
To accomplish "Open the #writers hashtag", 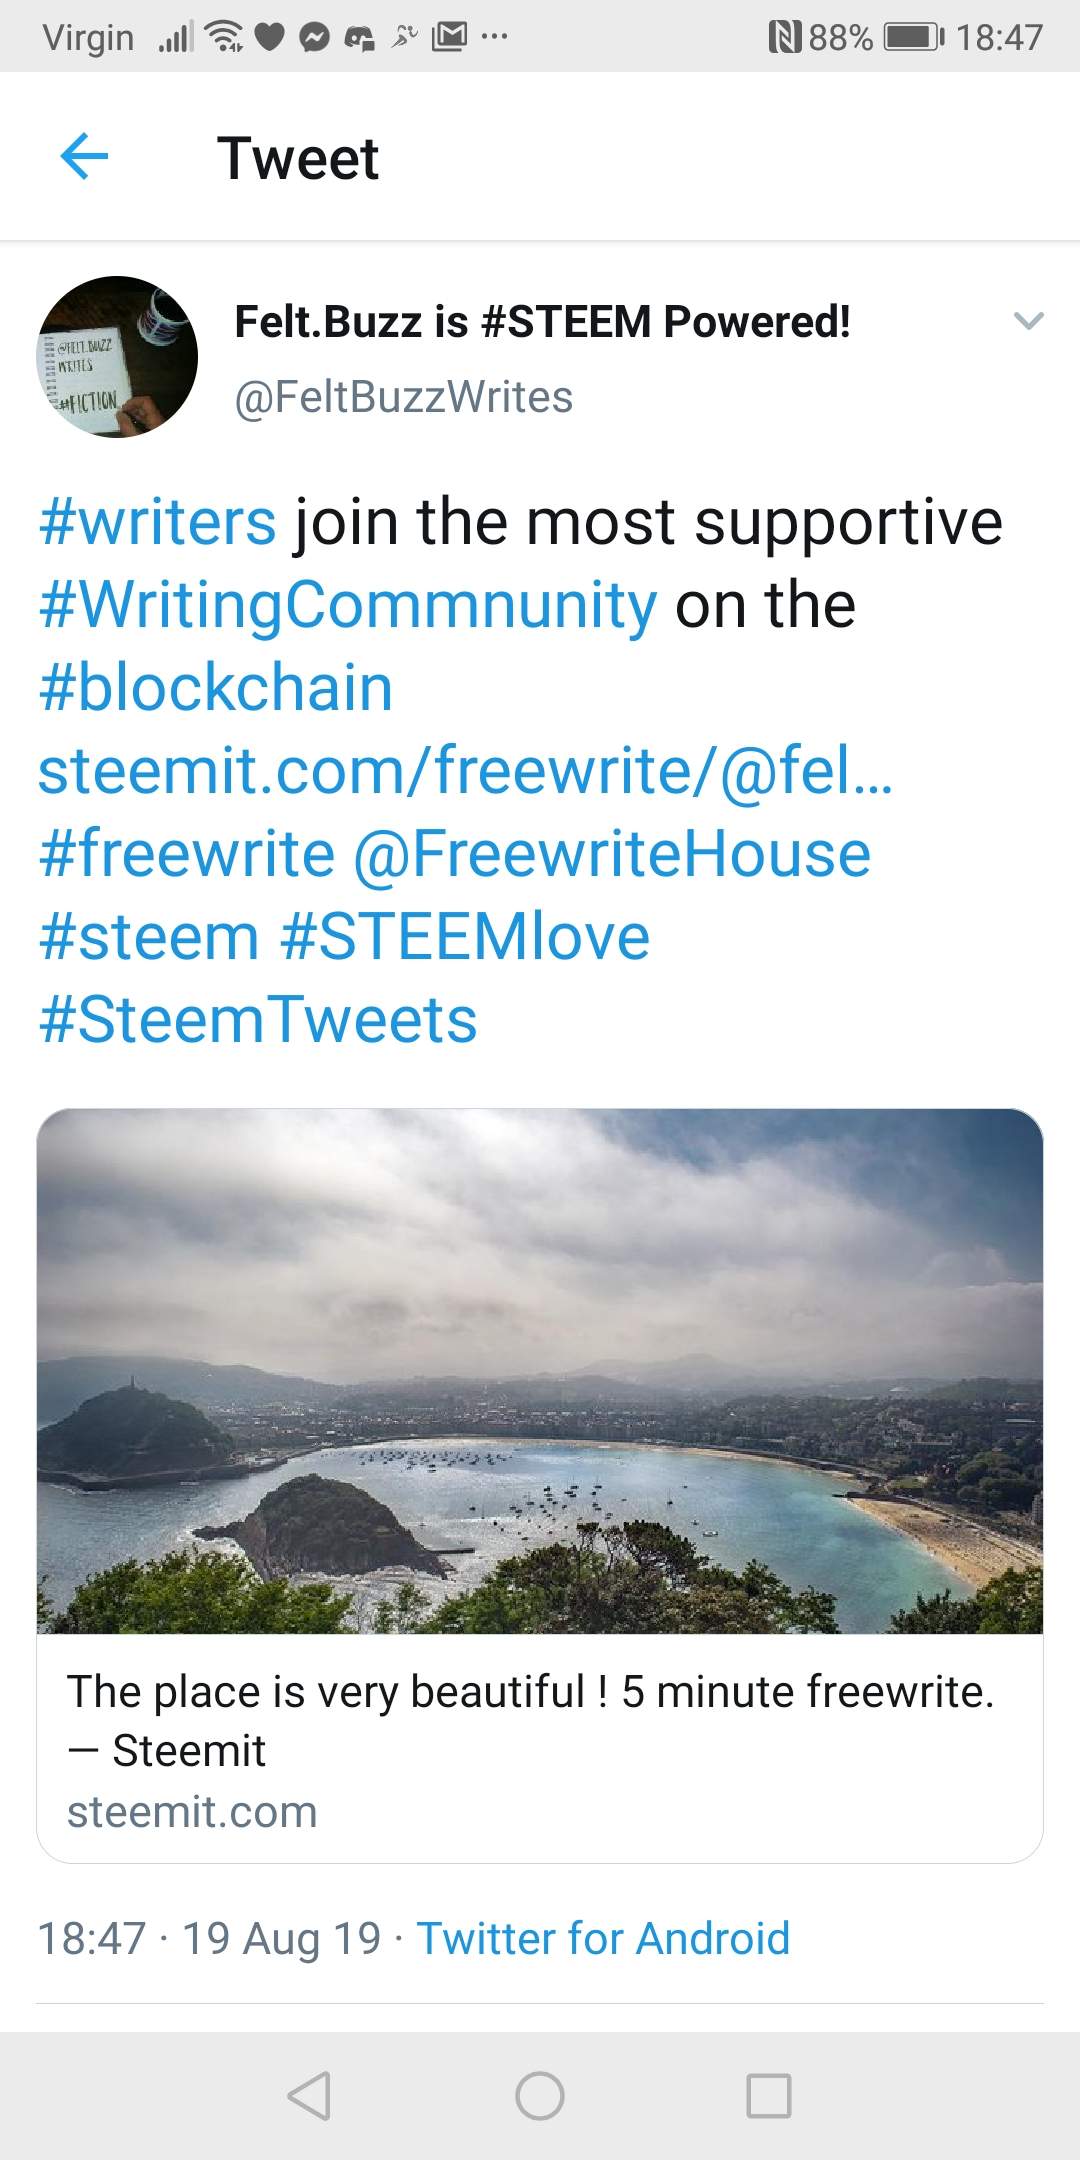I will pos(157,522).
